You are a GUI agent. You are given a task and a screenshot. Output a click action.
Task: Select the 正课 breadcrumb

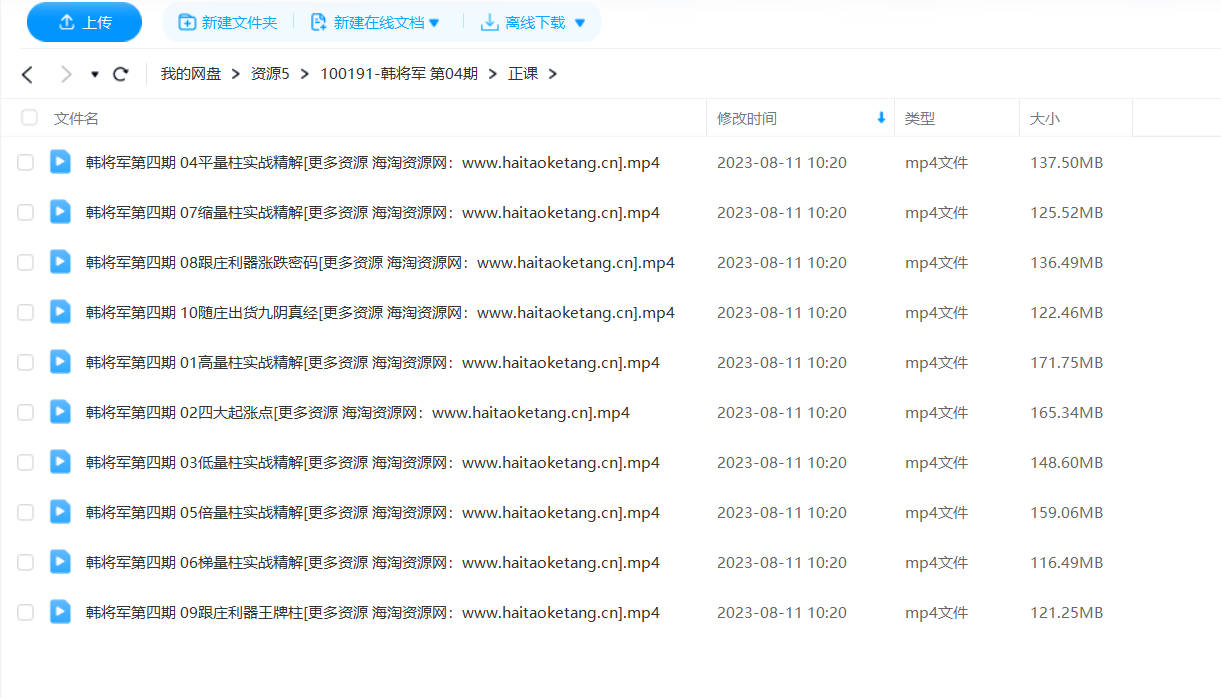point(523,74)
